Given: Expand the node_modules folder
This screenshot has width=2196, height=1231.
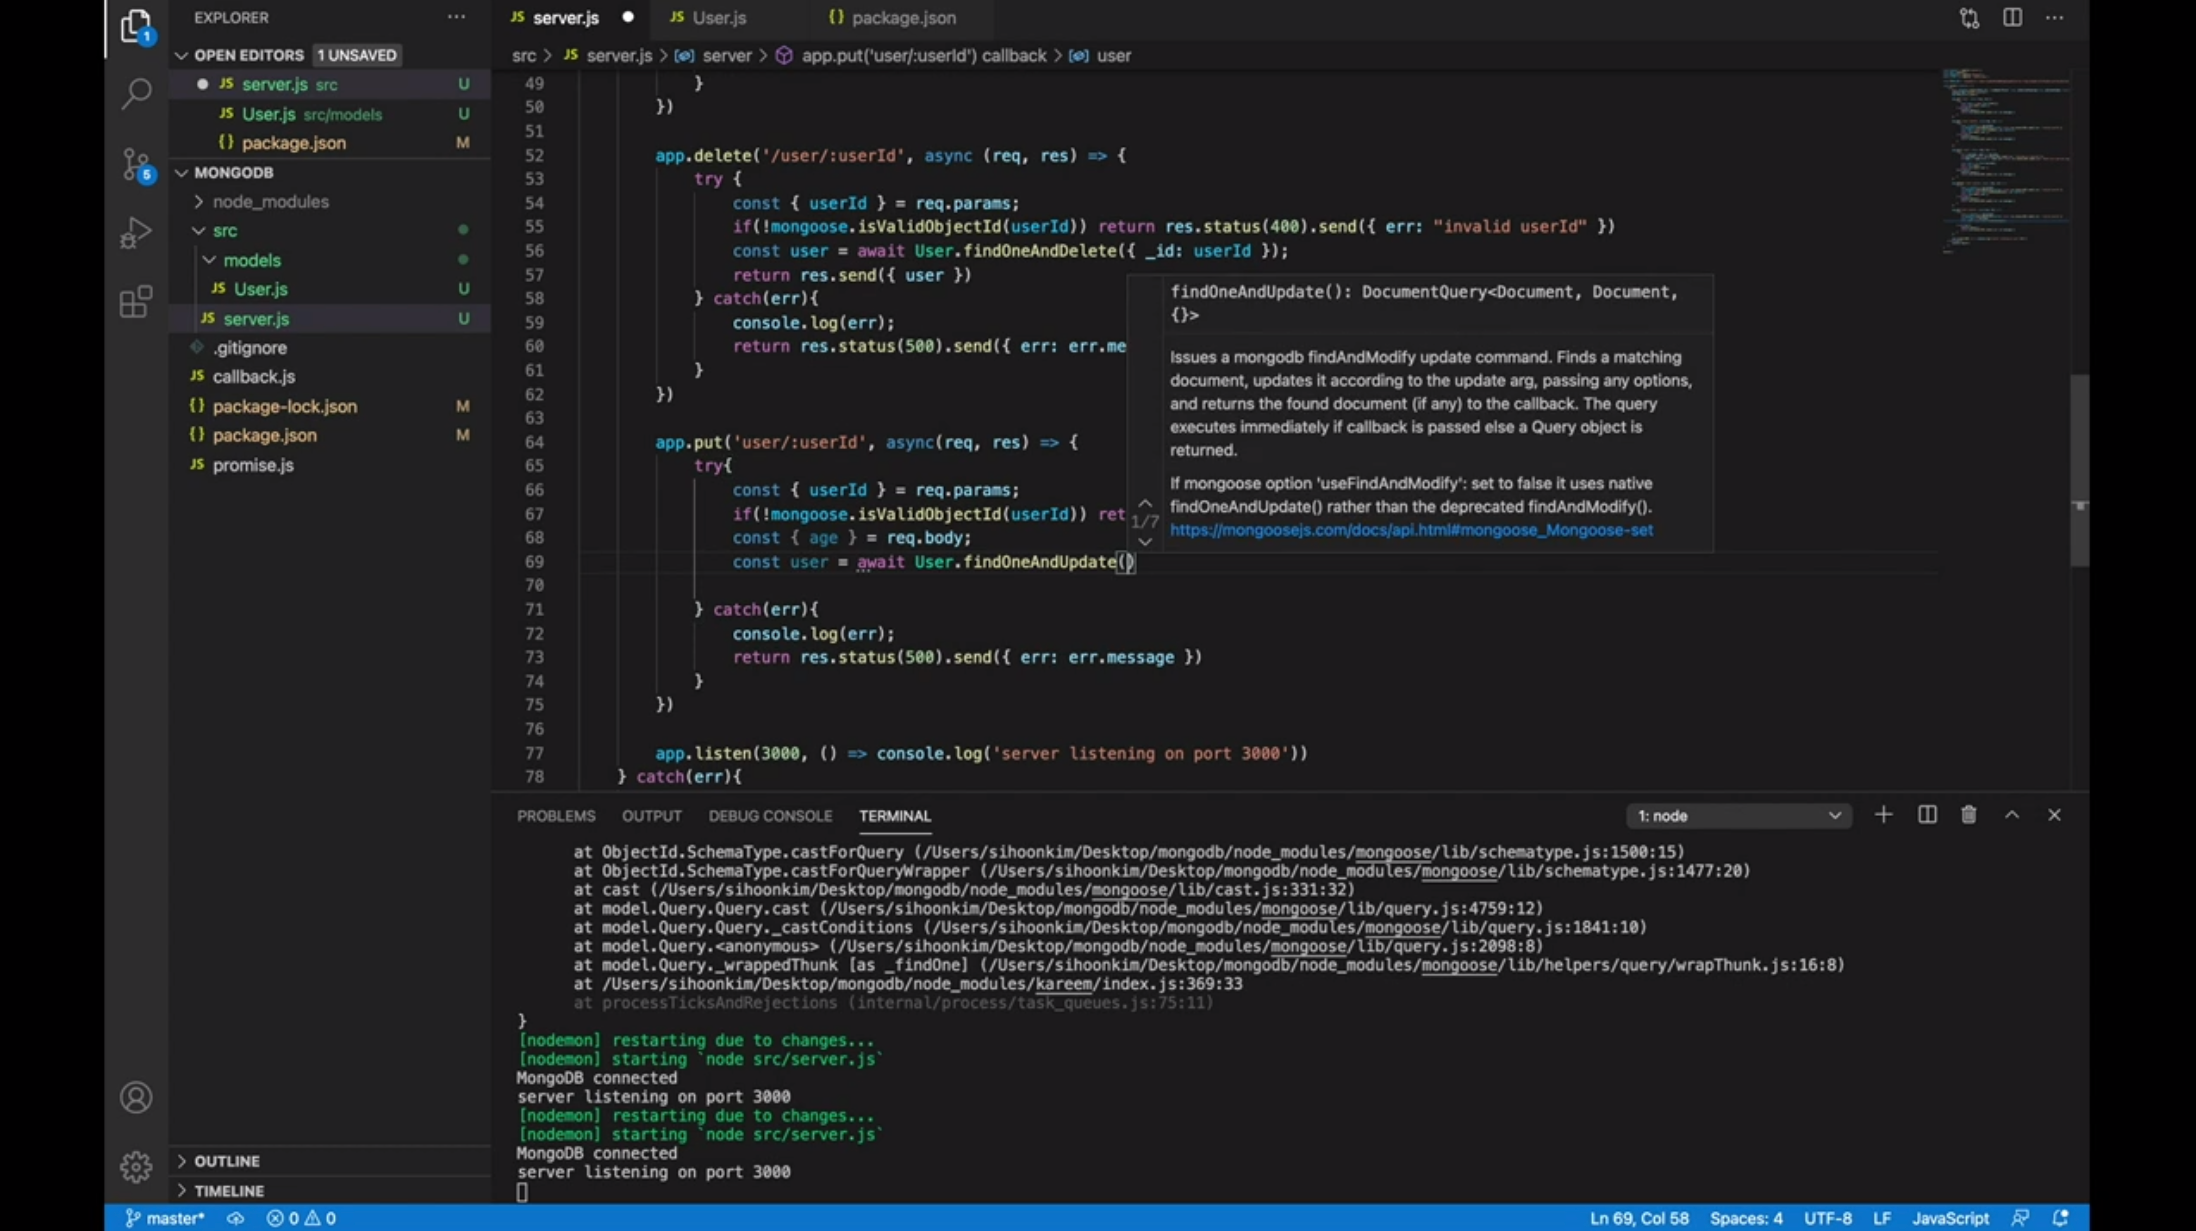Looking at the screenshot, I should pyautogui.click(x=270, y=202).
